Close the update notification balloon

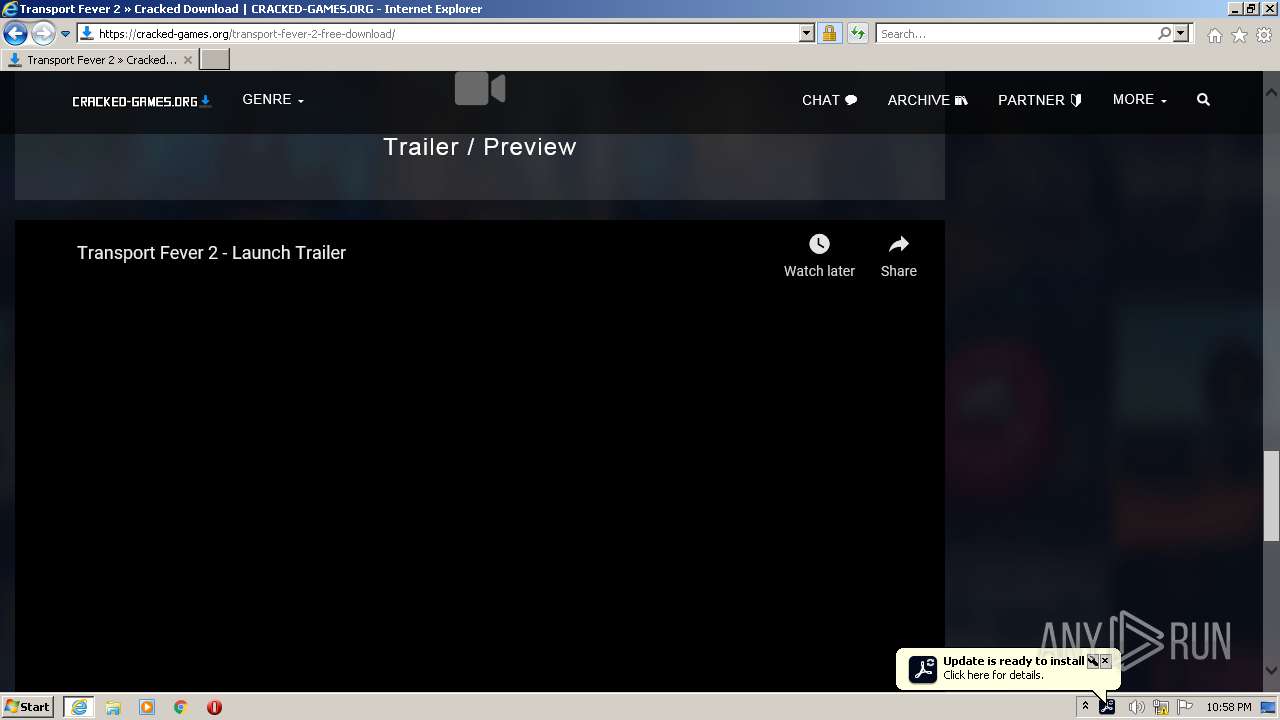[1105, 661]
